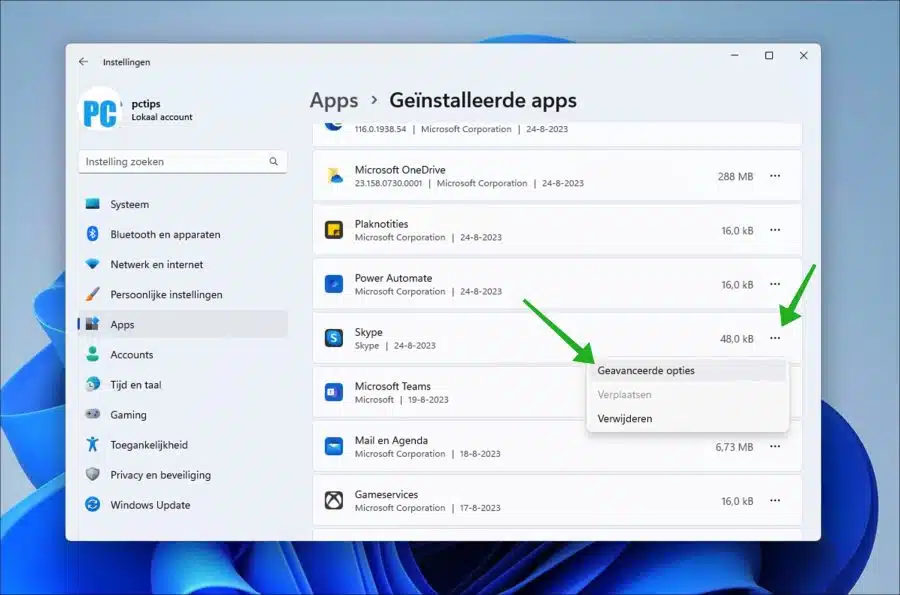This screenshot has width=900, height=595.
Task: Click the Bluetooth icon in the sidebar
Action: 92,234
